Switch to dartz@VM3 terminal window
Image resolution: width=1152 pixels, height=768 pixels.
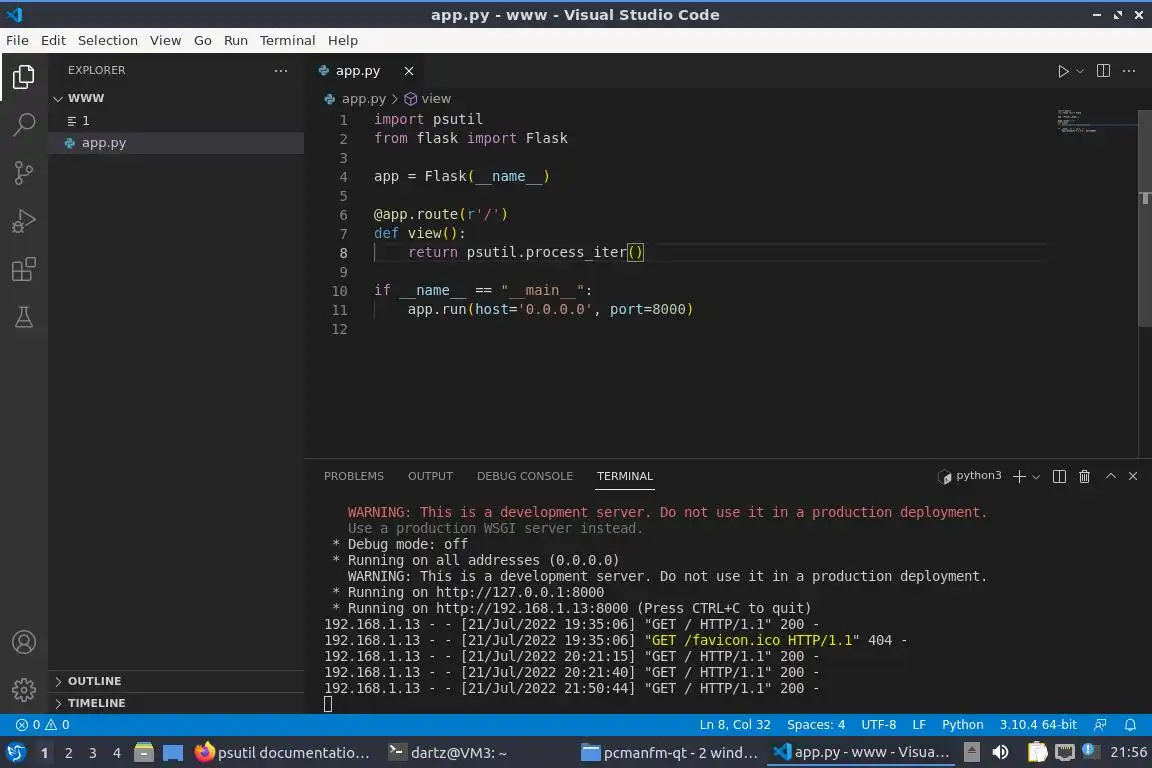pyautogui.click(x=447, y=753)
